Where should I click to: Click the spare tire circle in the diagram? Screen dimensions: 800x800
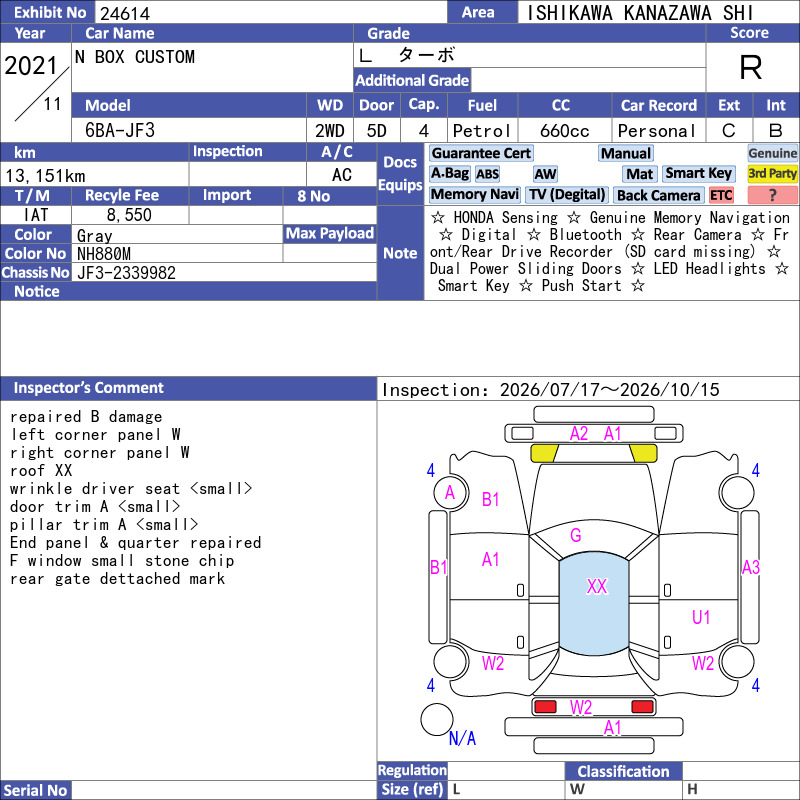[437, 719]
